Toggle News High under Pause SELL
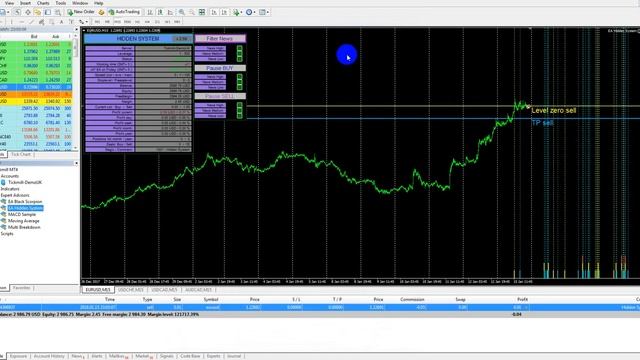Viewport: 640px width, 360px height. click(x=240, y=105)
